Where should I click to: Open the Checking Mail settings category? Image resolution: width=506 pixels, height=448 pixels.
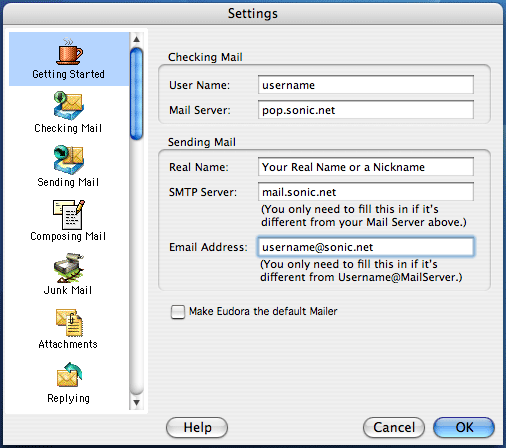point(68,112)
